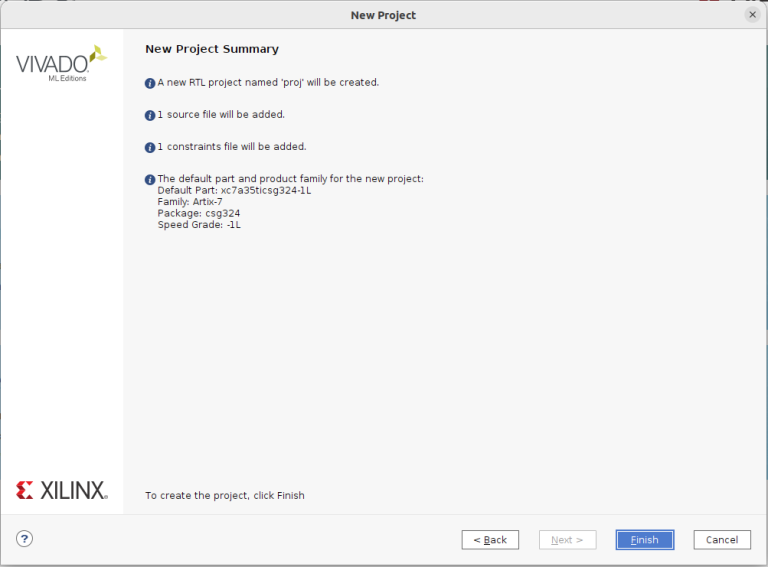Click the info icon beside the default part message
Image resolution: width=768 pixels, height=567 pixels.
(150, 180)
